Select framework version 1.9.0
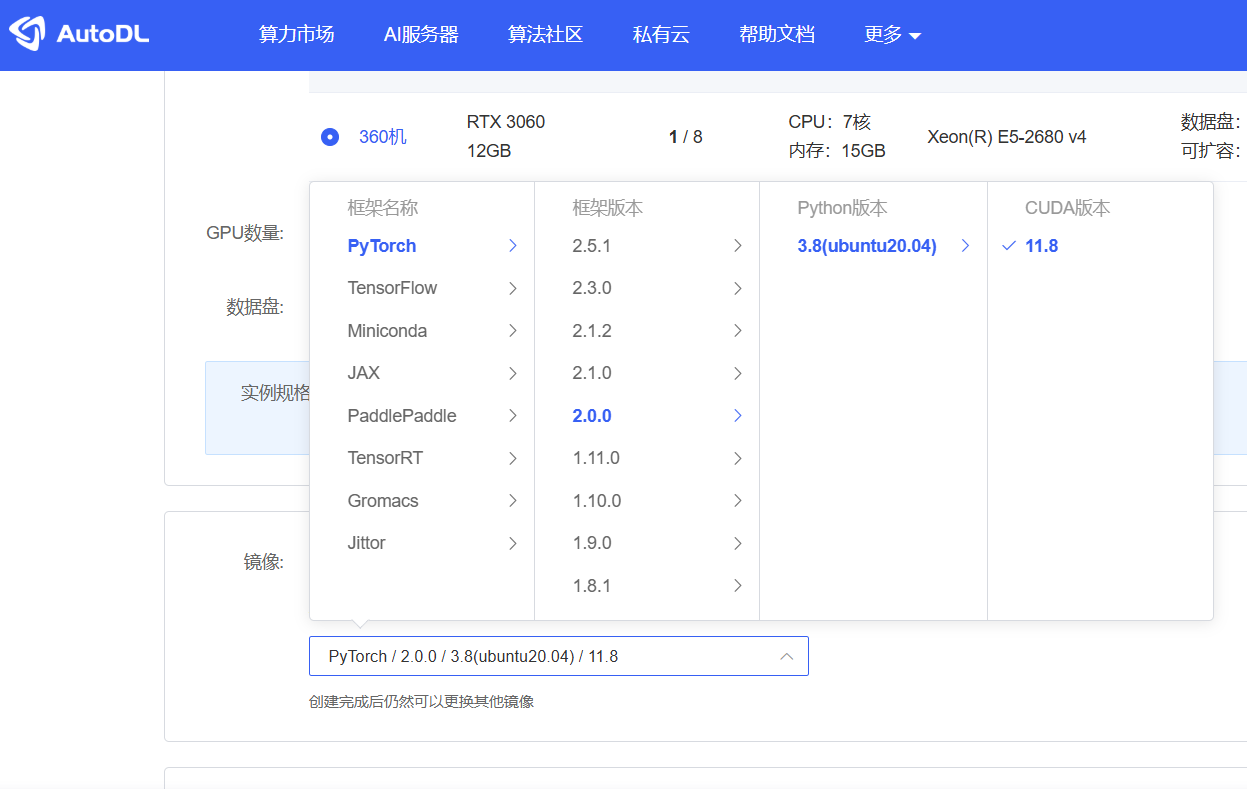This screenshot has height=789, width=1247. coord(591,543)
